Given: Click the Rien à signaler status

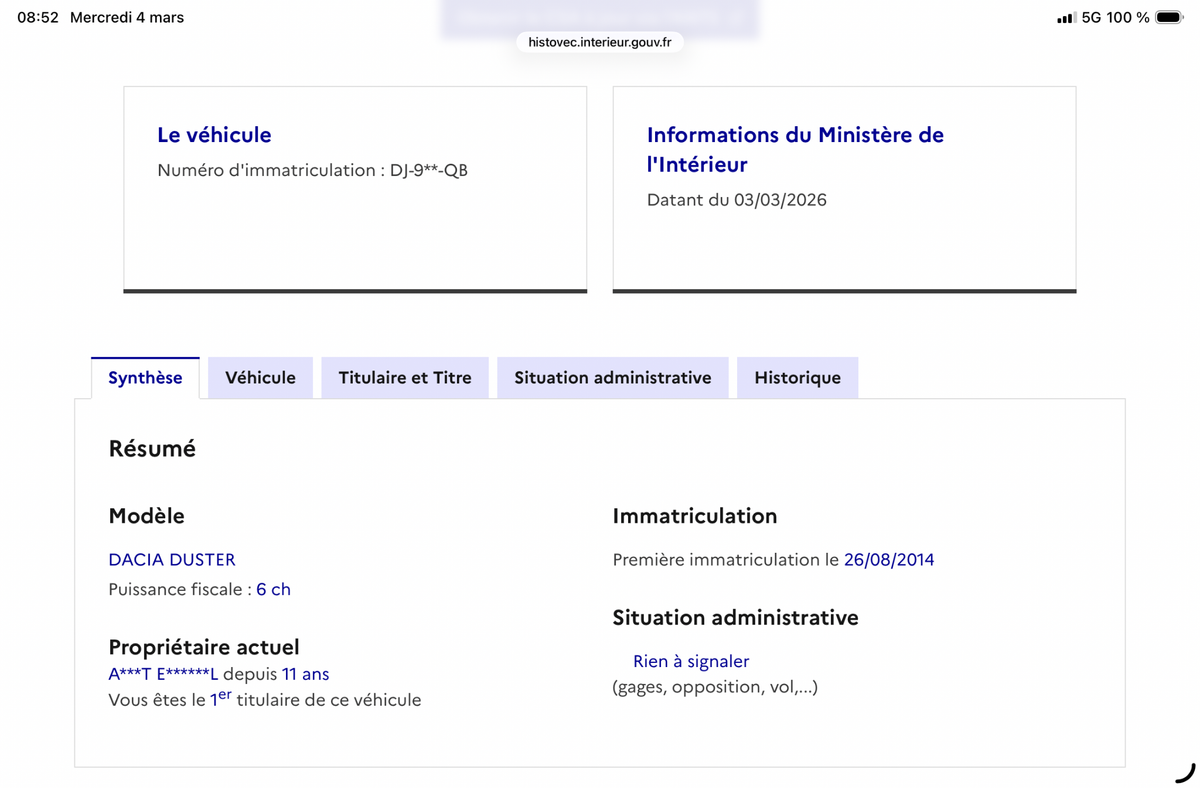Looking at the screenshot, I should (x=691, y=661).
